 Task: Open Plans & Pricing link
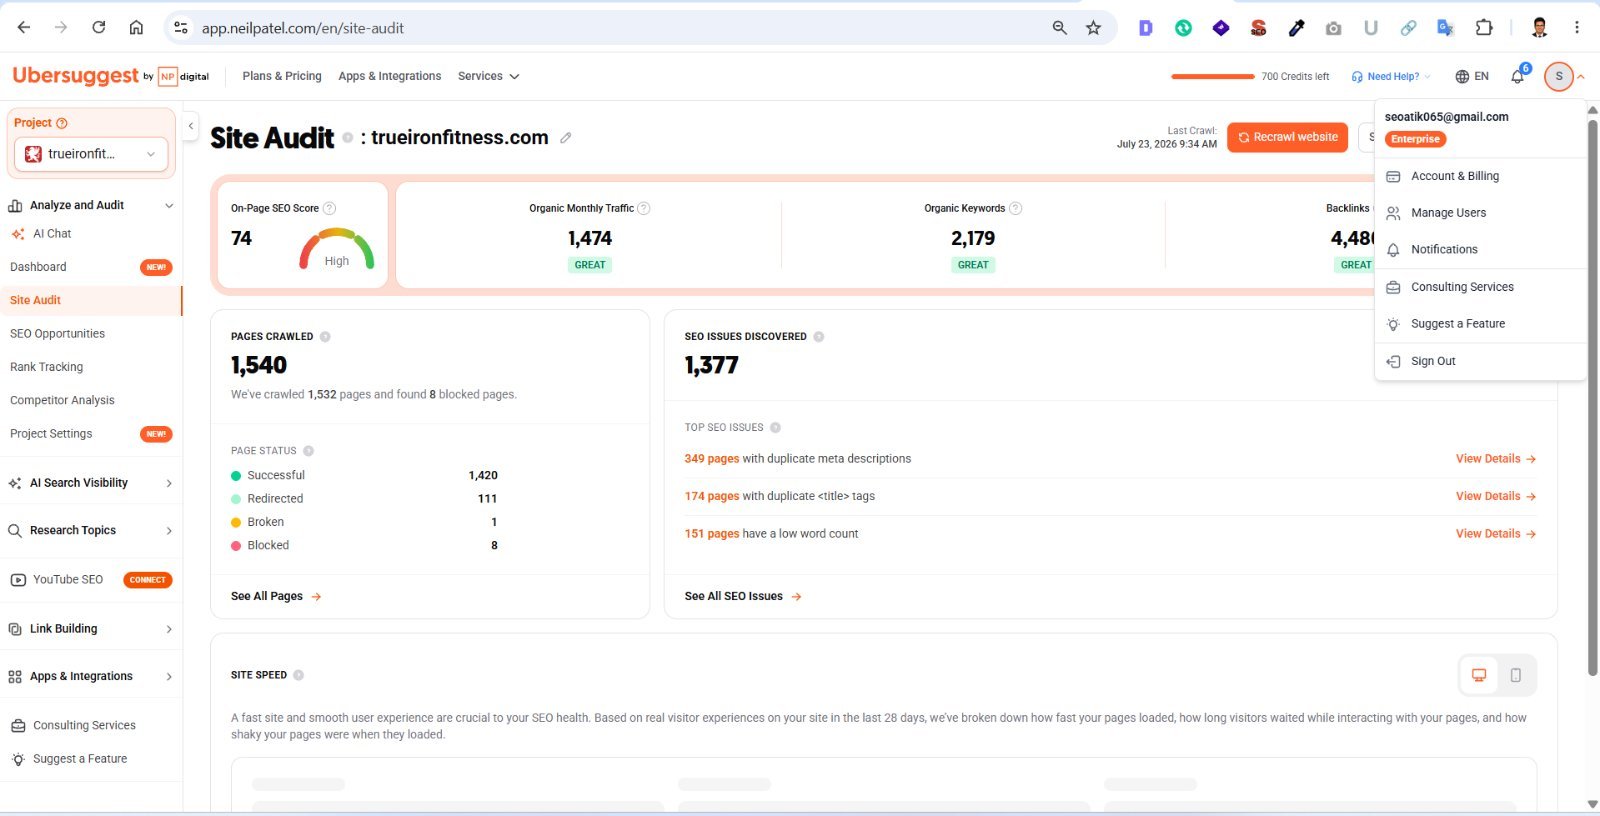pos(282,76)
